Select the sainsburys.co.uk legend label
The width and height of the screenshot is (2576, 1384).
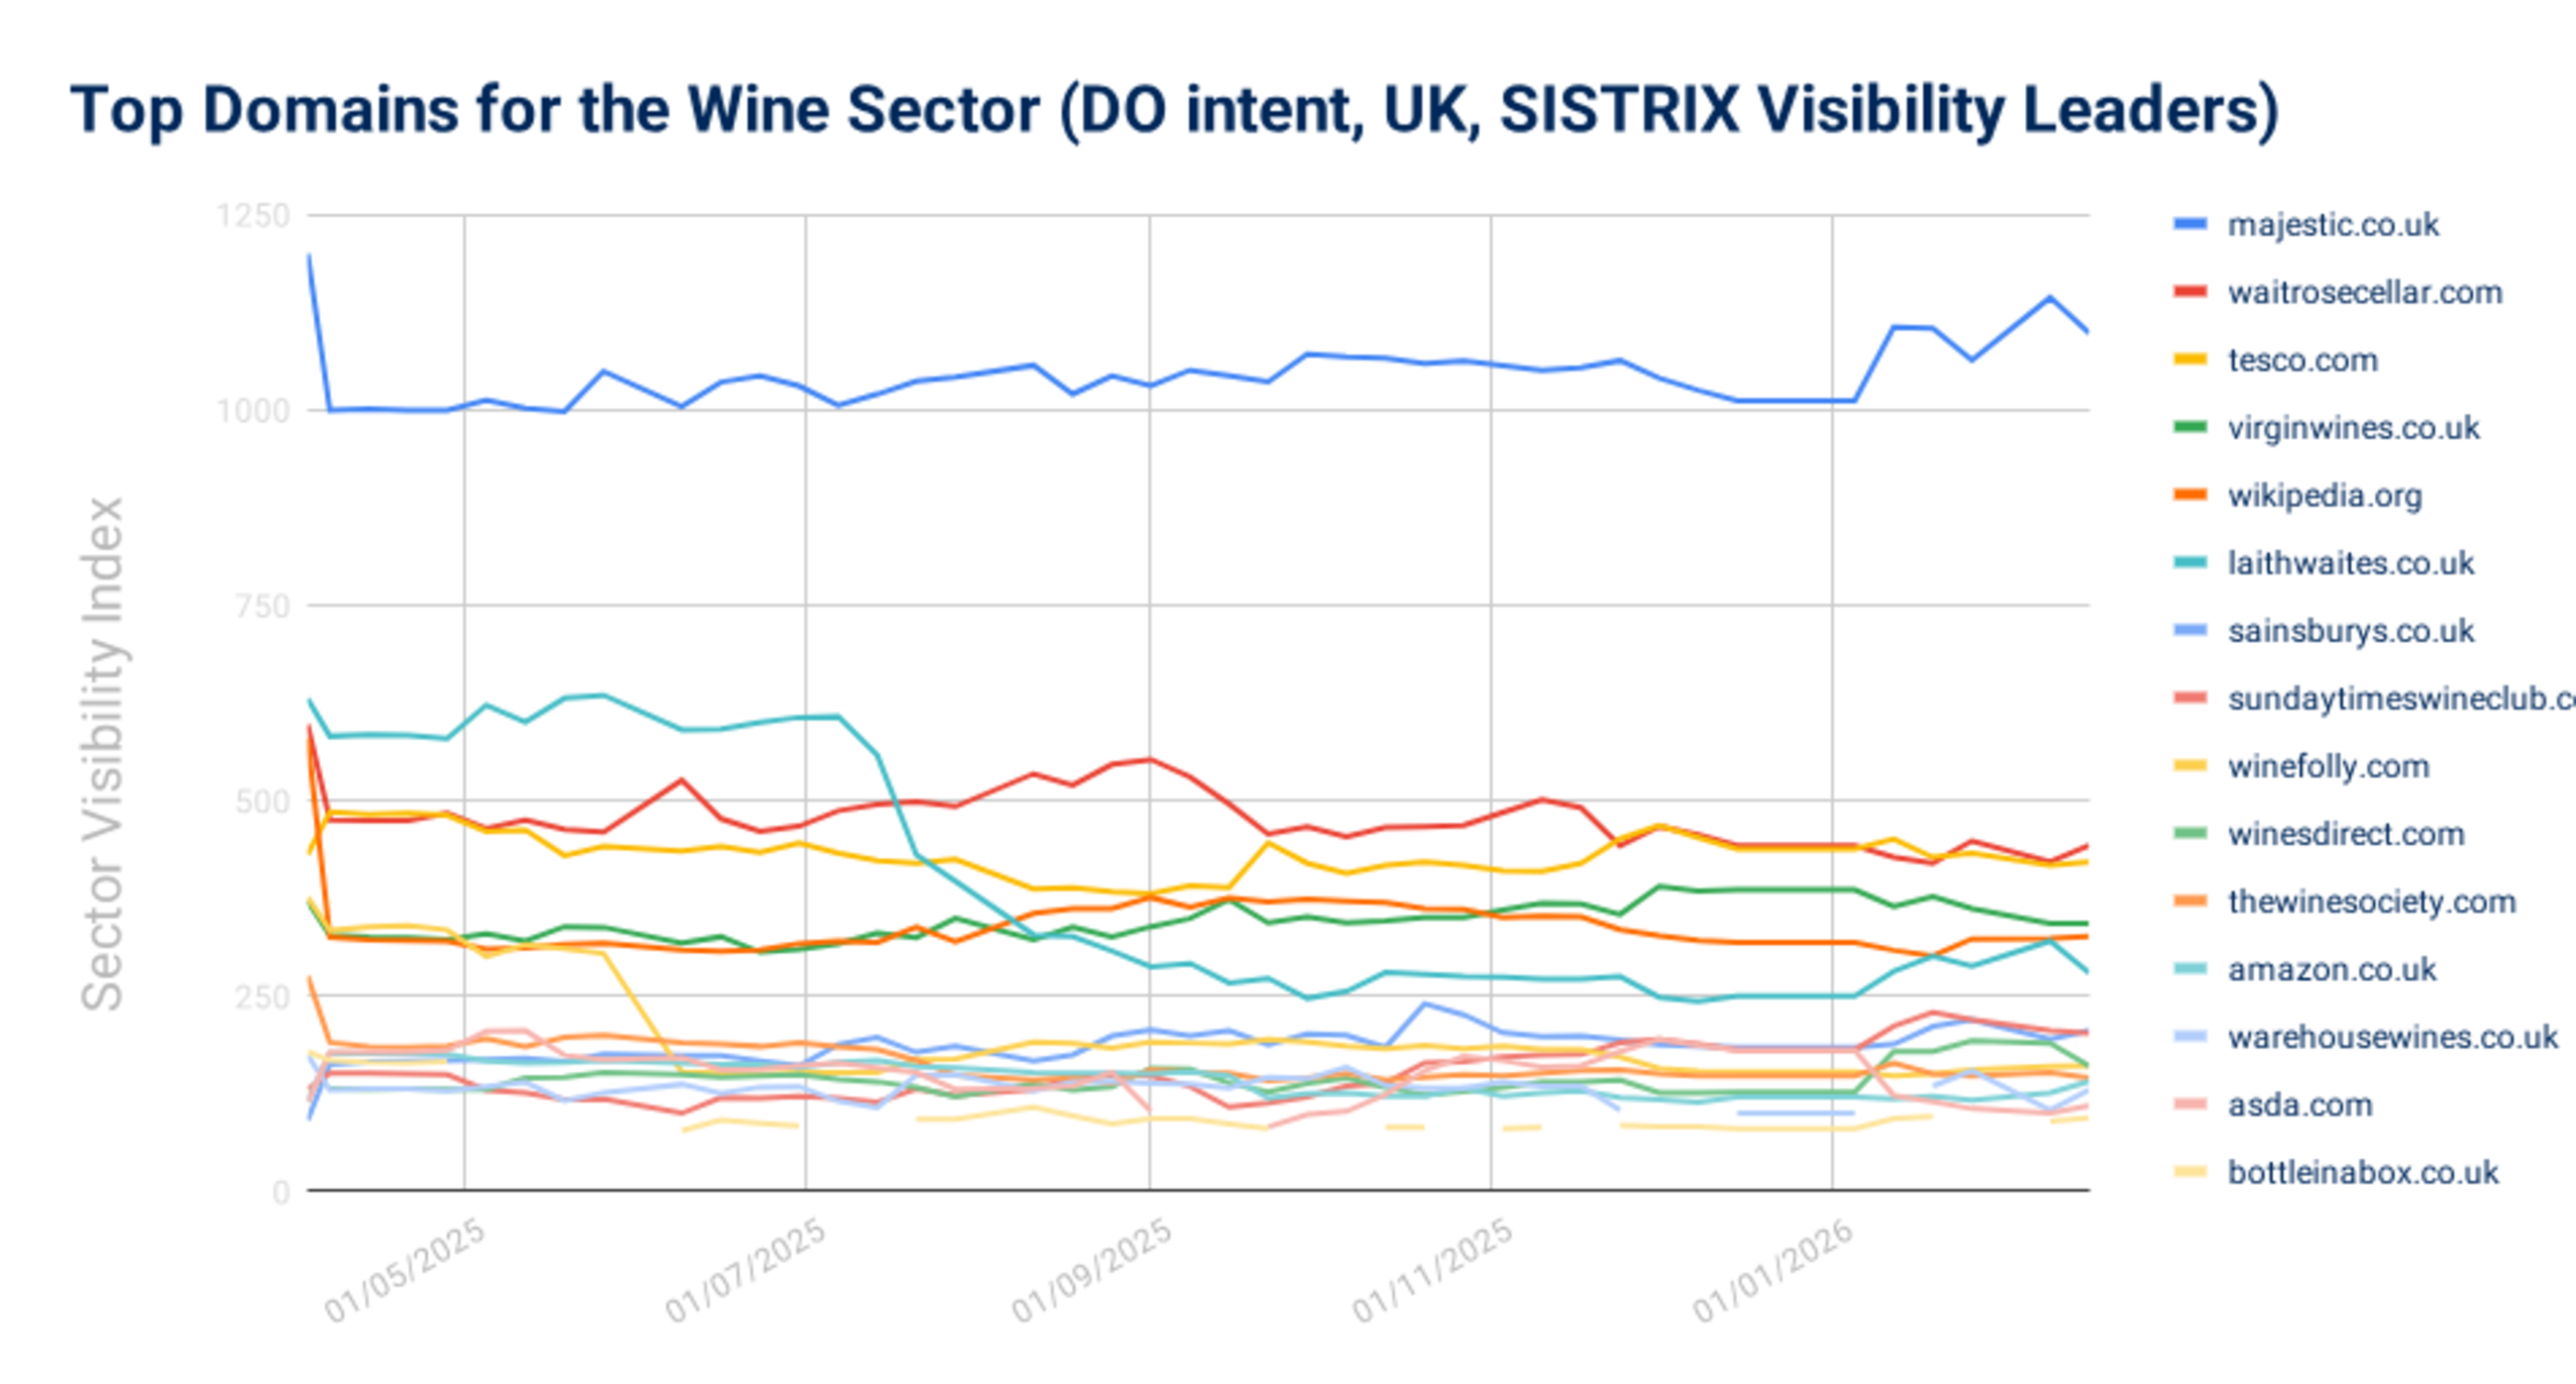click(x=2350, y=631)
